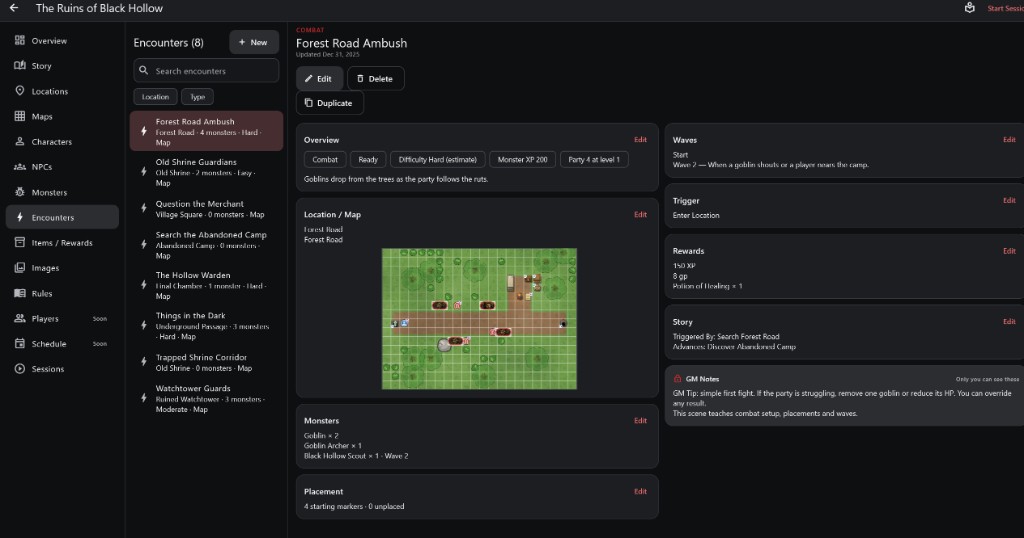Screen dimensions: 1024x538
Task: Select the Locations pin icon
Action: pyautogui.click(x=20, y=91)
